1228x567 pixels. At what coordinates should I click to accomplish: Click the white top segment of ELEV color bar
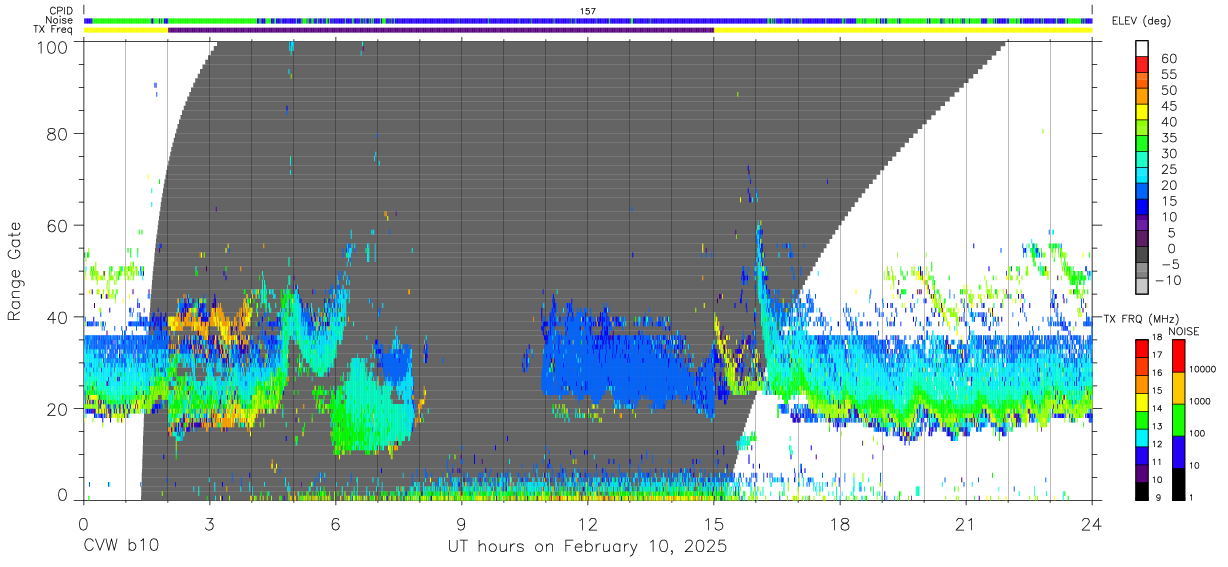(x=1141, y=49)
